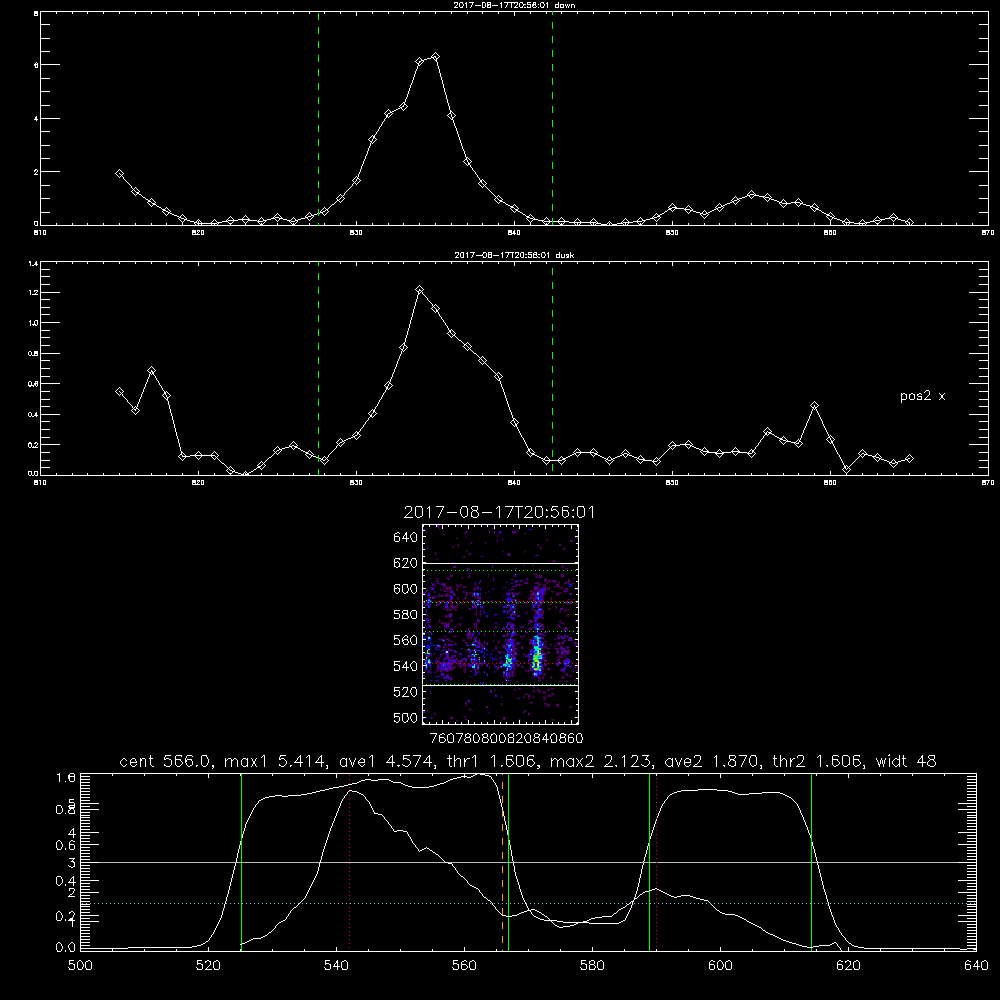The width and height of the screenshot is (1000, 1000).
Task: Click the '560' y-axis label of spectral image
Action: pos(405,640)
